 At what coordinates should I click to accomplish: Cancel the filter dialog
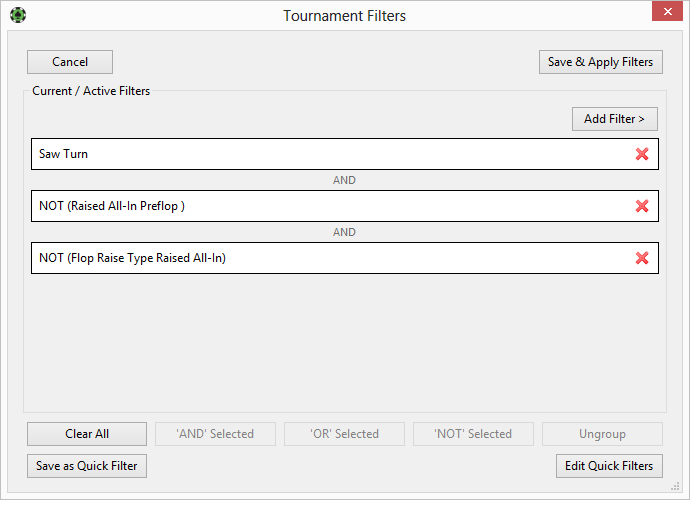coord(70,62)
